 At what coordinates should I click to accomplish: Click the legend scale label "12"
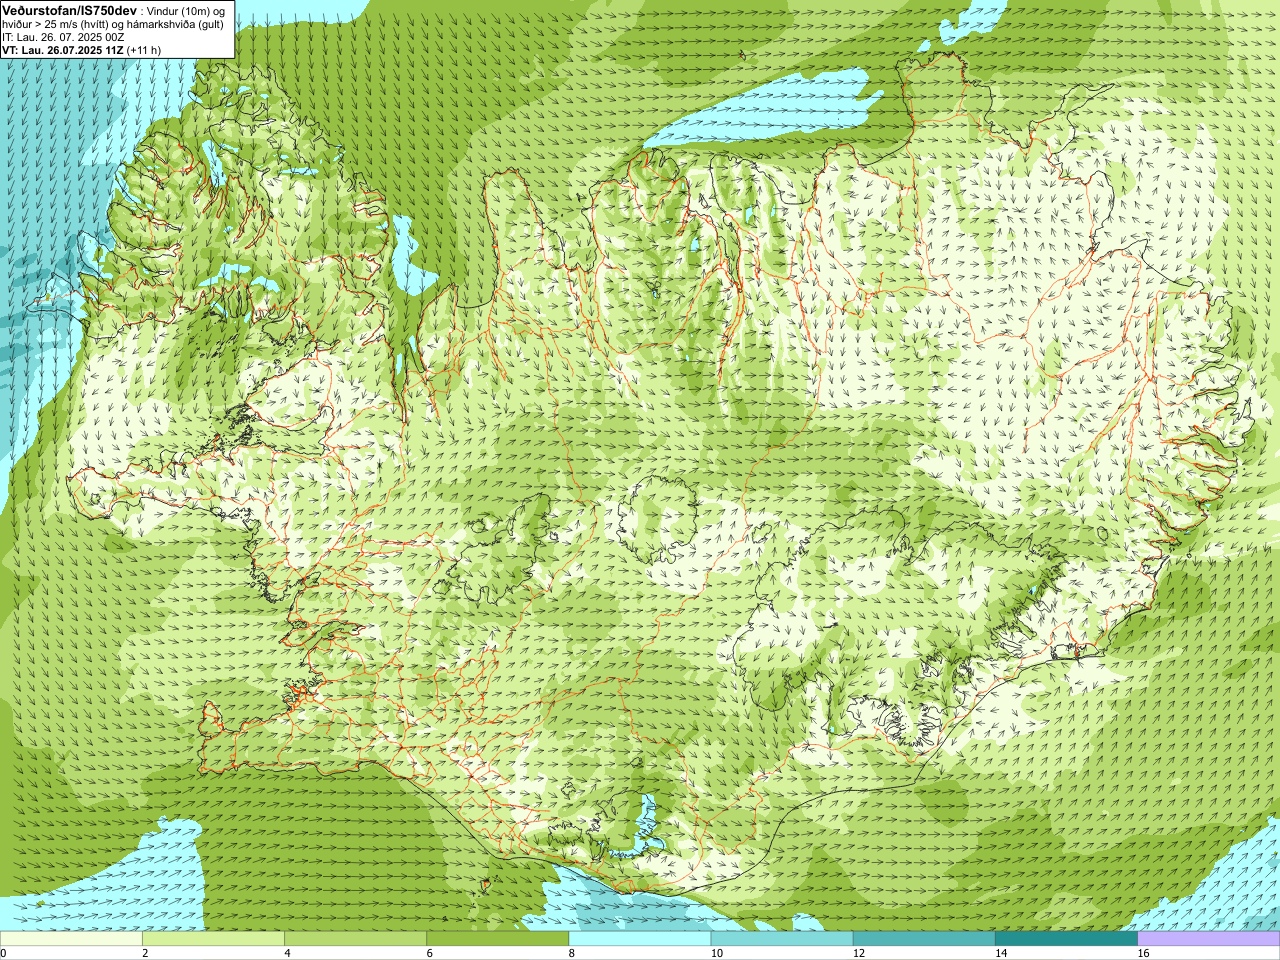click(x=859, y=954)
